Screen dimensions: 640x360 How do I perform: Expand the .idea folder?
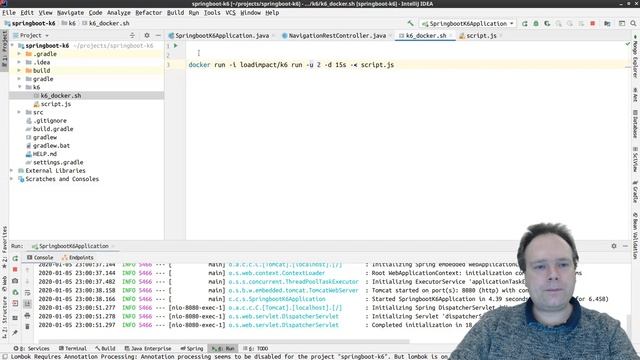point(19,62)
